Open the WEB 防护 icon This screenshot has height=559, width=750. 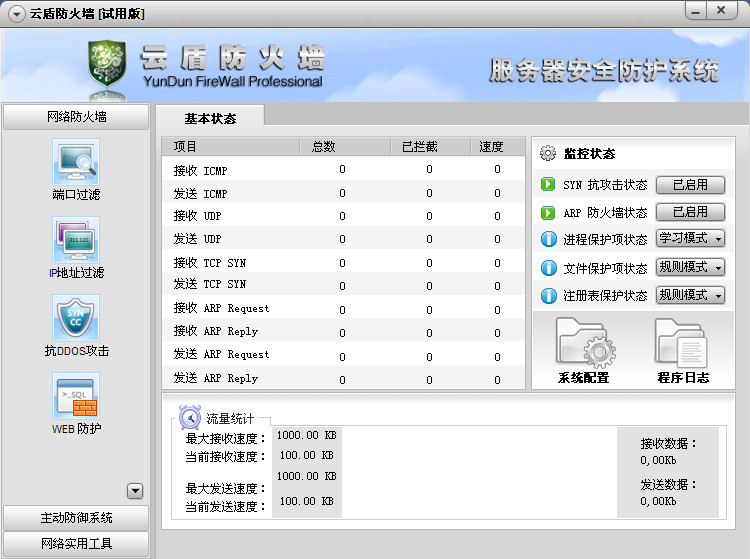point(76,396)
